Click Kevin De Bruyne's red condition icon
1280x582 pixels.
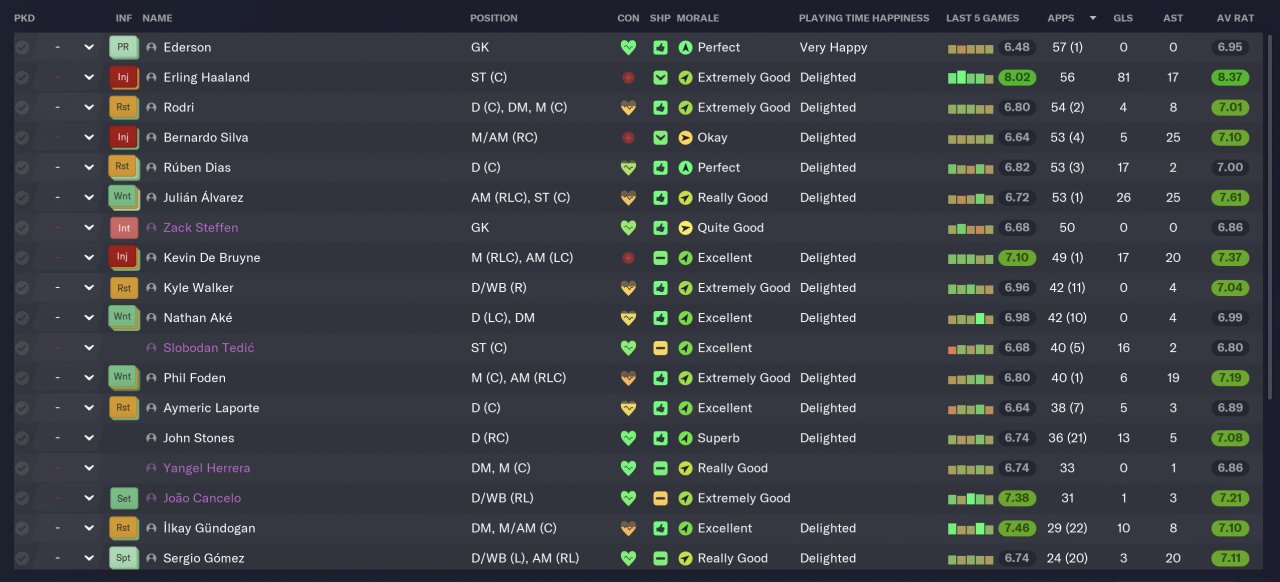[628, 258]
